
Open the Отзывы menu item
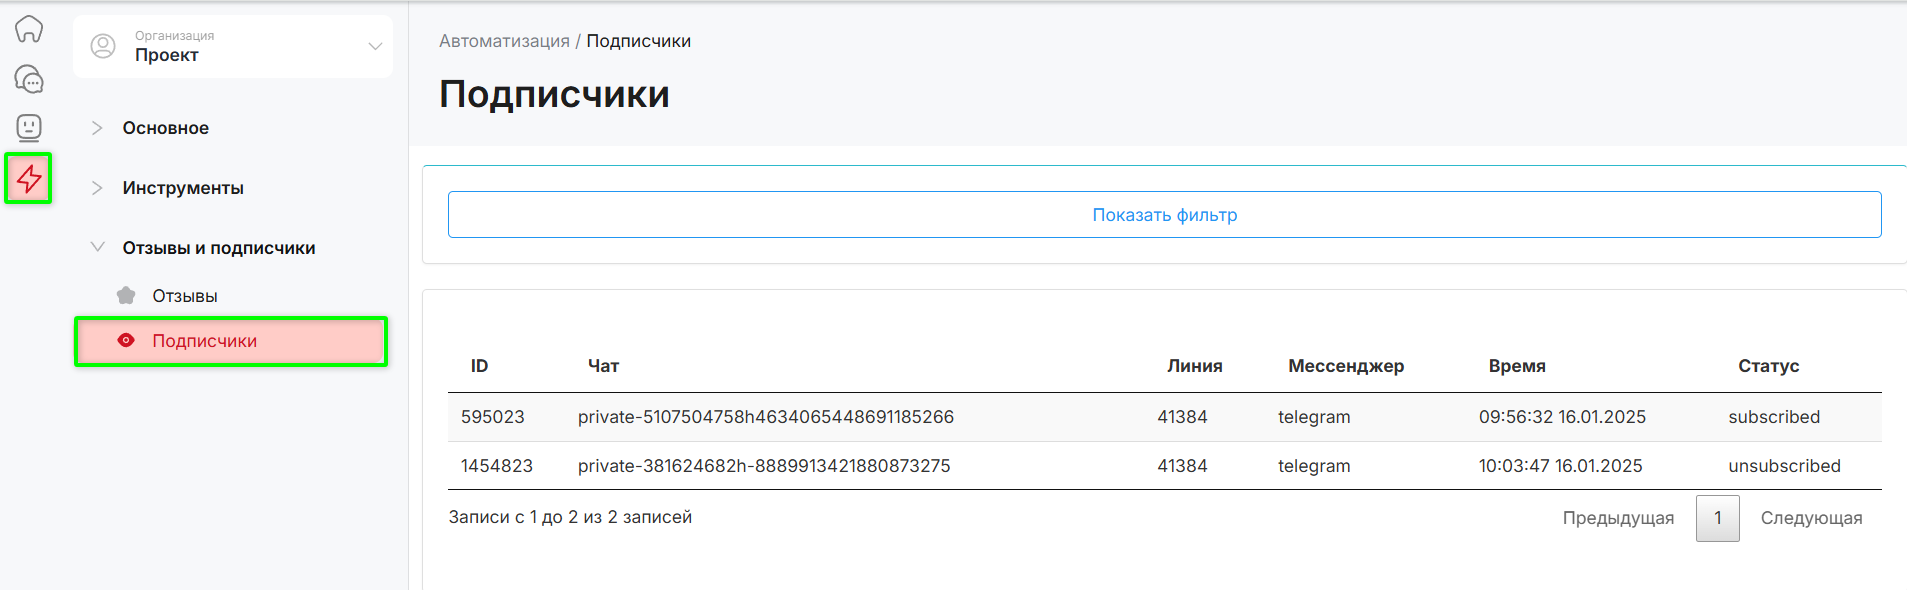click(x=185, y=296)
